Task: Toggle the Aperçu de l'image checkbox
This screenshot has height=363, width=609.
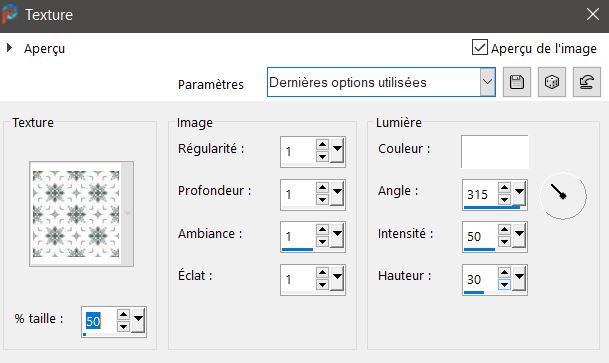Action: point(480,47)
